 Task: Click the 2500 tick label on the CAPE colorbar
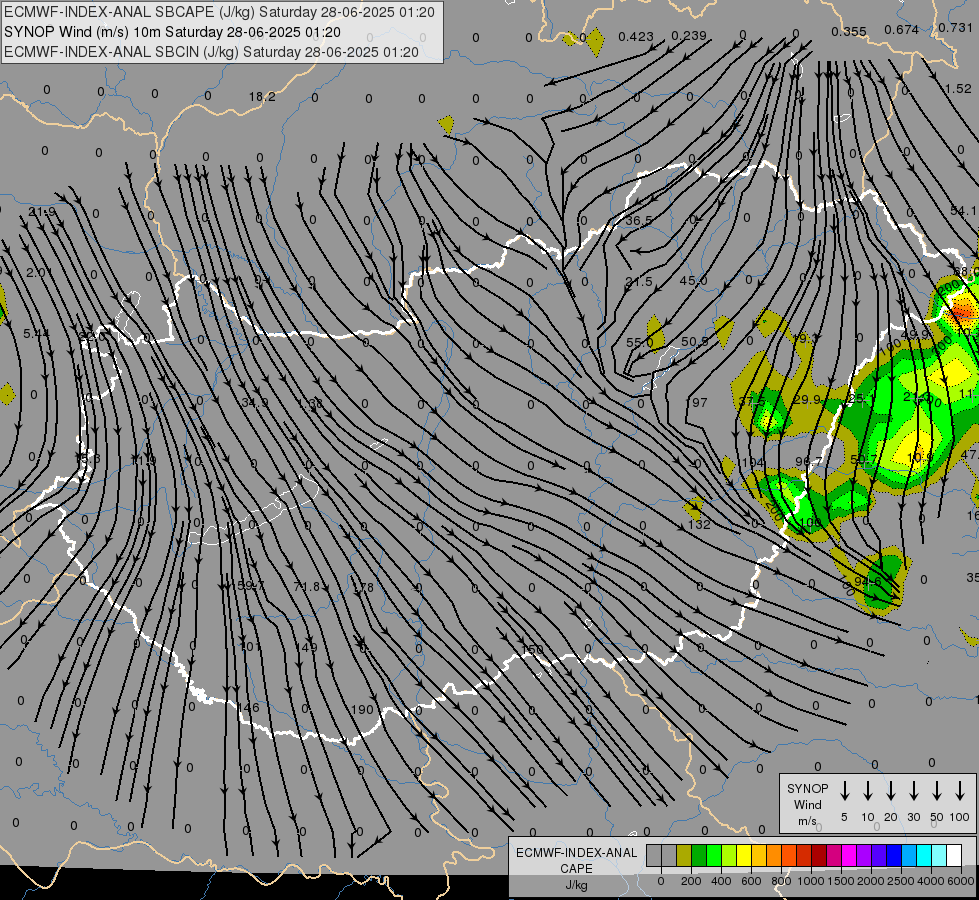[901, 881]
